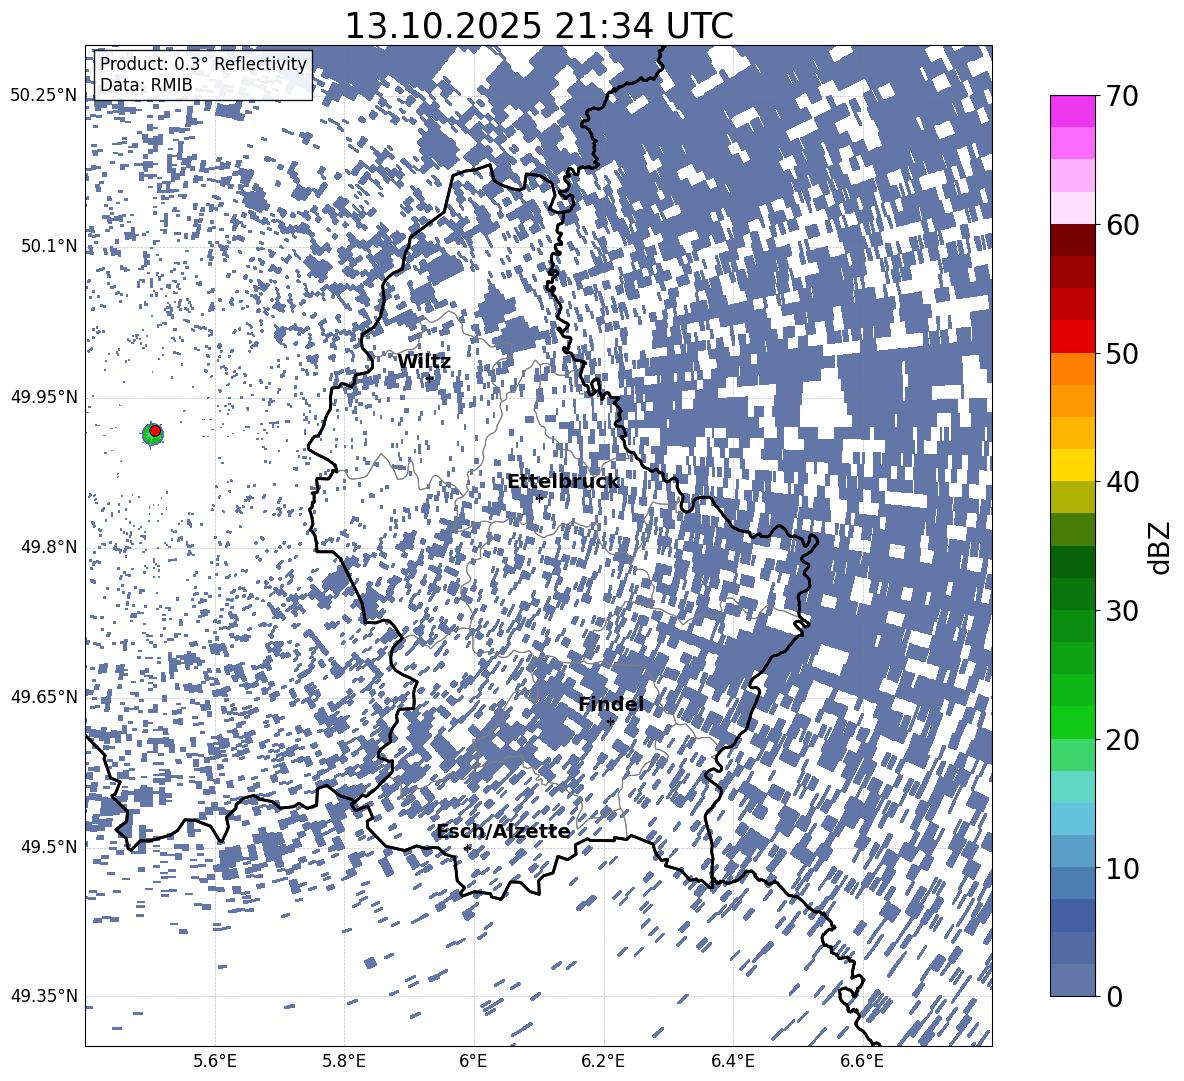
Task: Click the orange colorbar segment below 50
Action: 1072,369
